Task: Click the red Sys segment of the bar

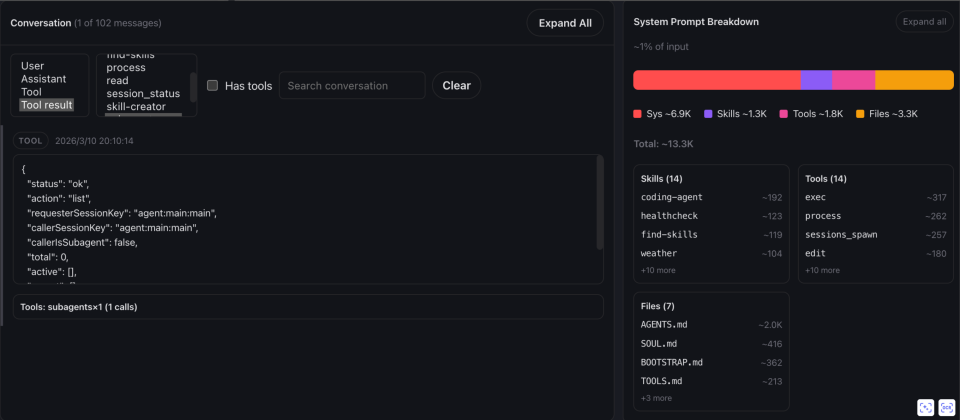Action: (716, 80)
